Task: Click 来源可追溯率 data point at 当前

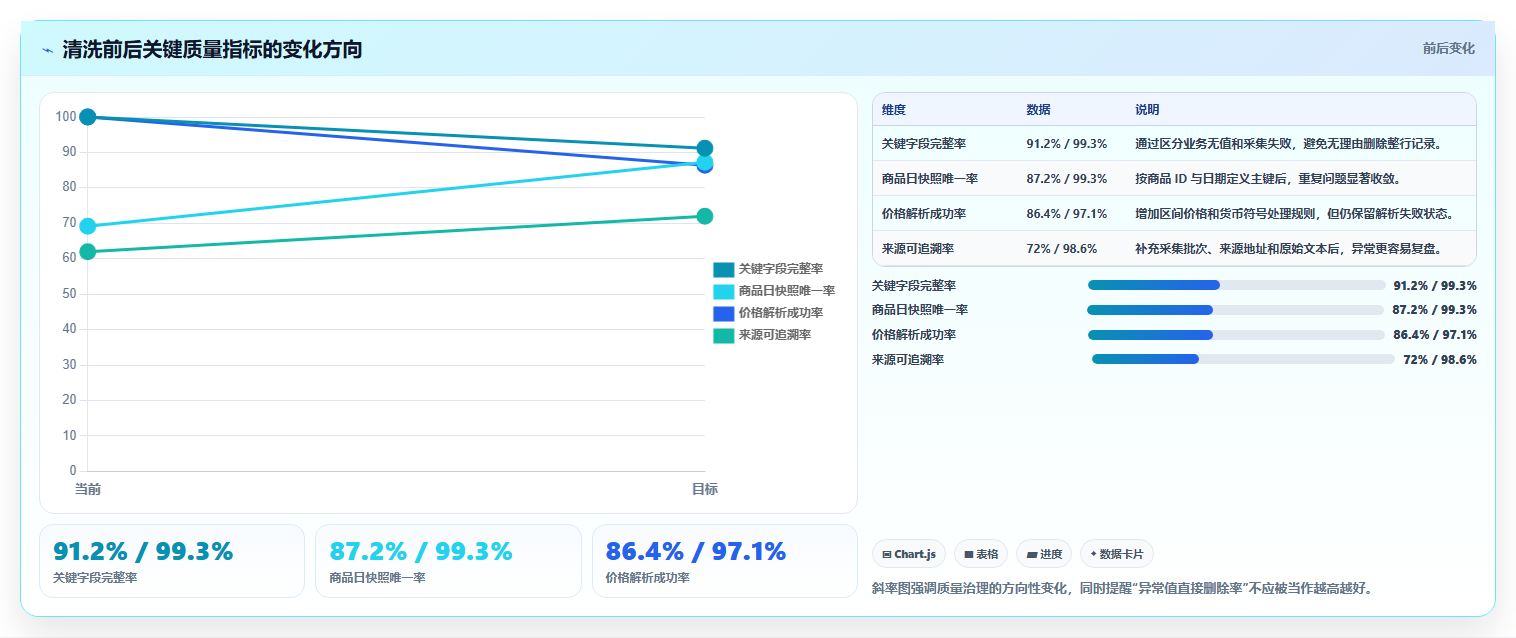Action: 88,251
